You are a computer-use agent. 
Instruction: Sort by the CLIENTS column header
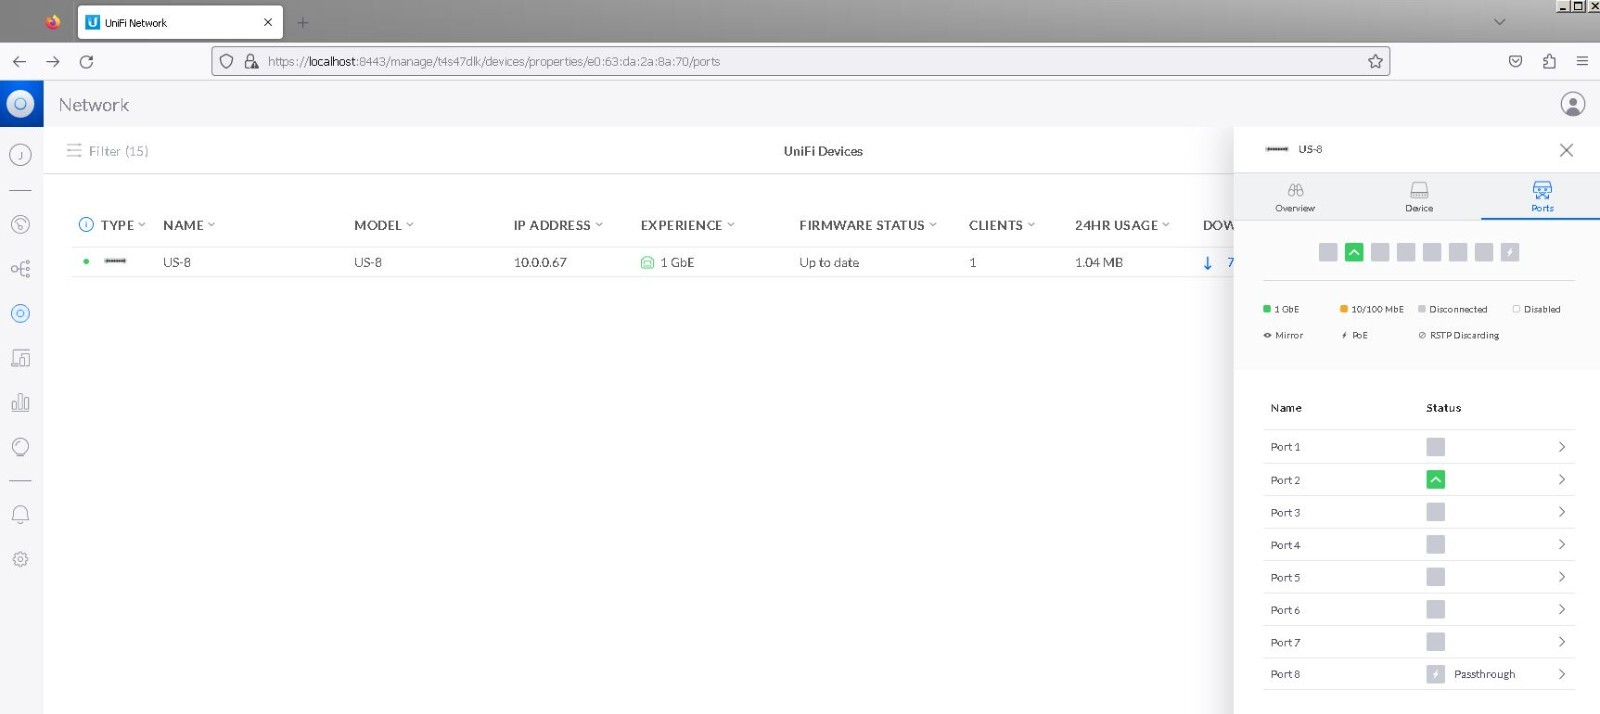pyautogui.click(x=1002, y=225)
